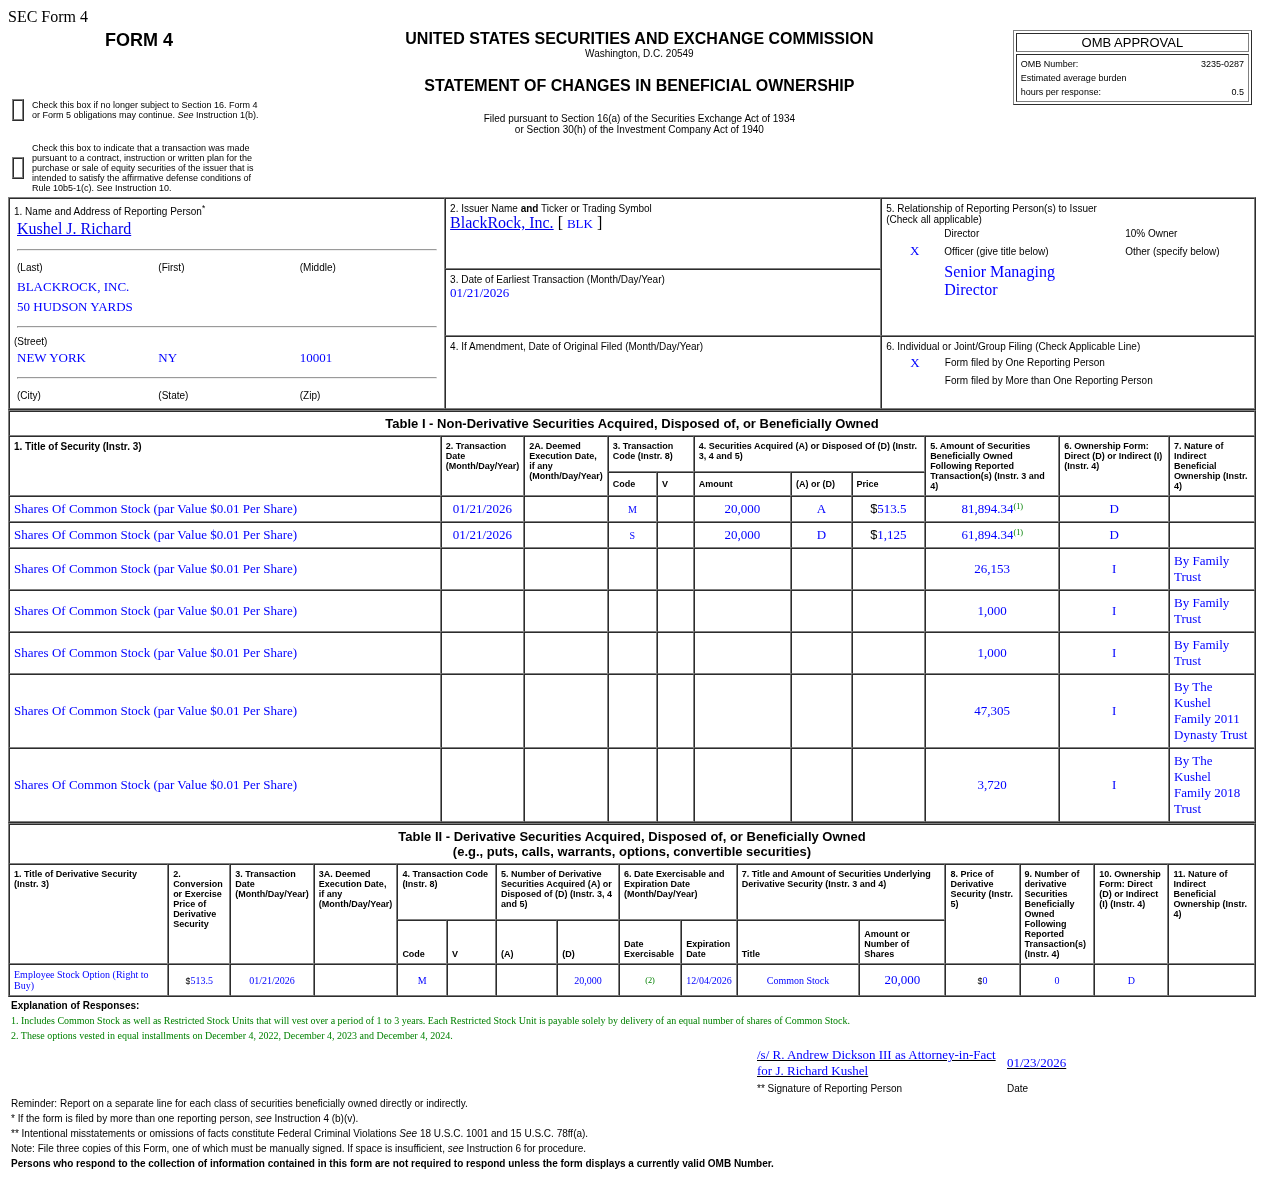Click the expiration date 12/04/2026
Screen dimensions: 1264x1178
point(709,980)
